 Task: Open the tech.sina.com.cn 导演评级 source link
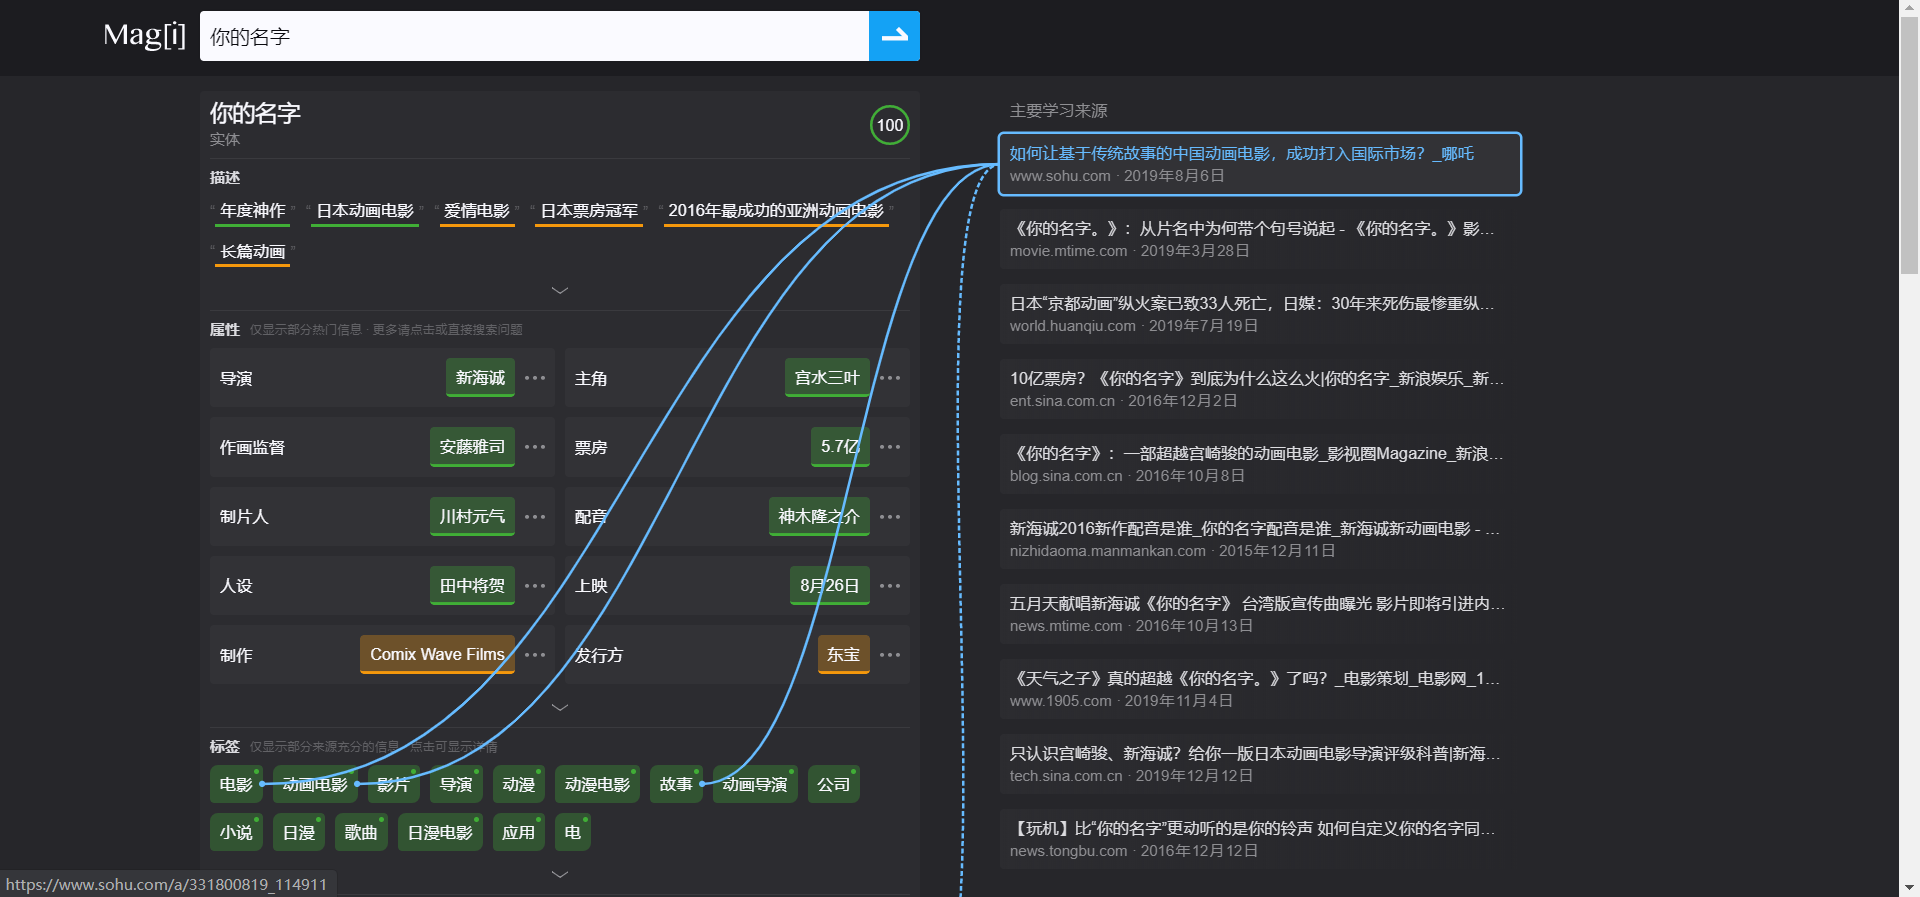point(1260,764)
